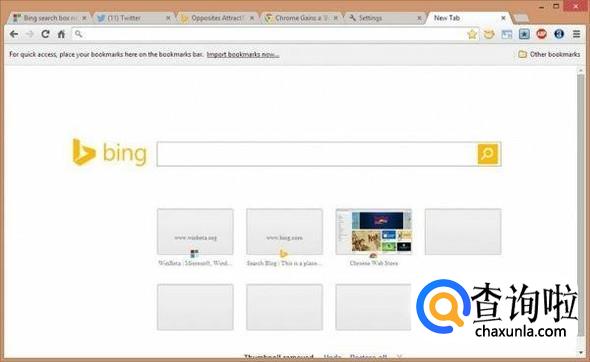Open the Other bookmarks folder
Screen dimensions: 590x362
click(549, 55)
